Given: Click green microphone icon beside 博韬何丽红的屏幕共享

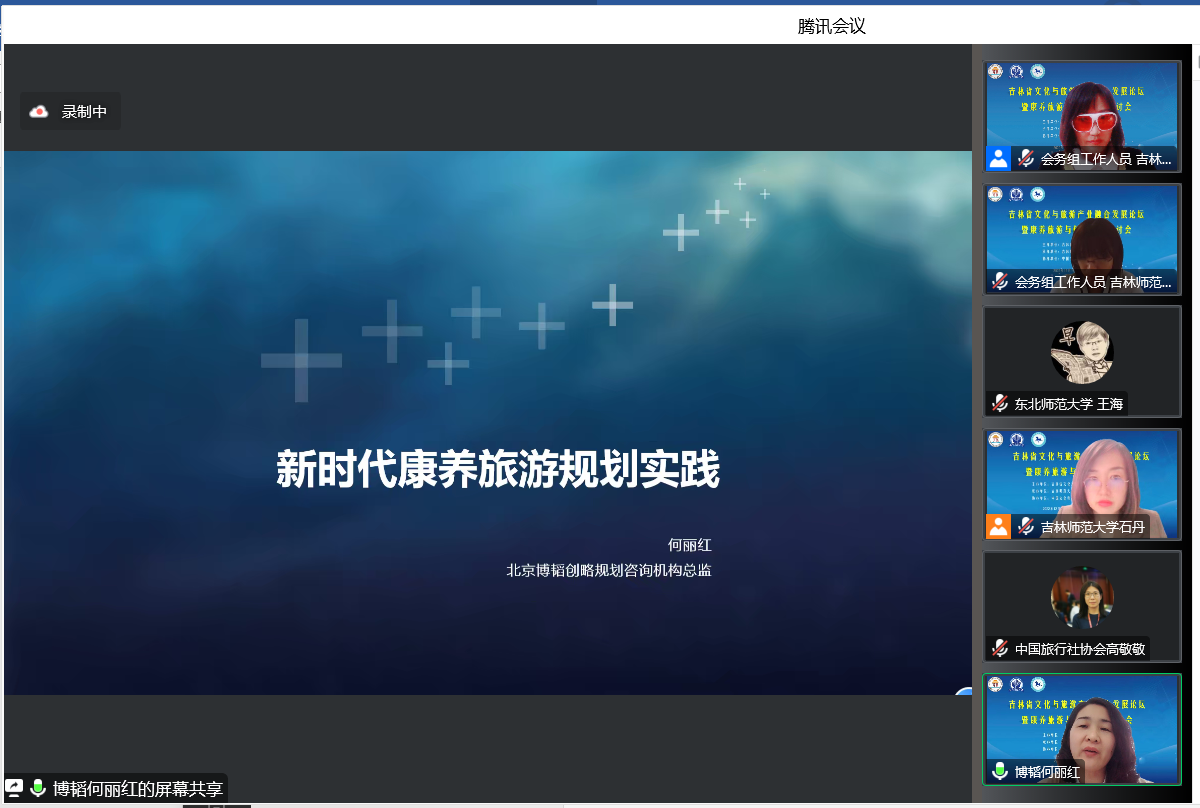Looking at the screenshot, I should [x=38, y=788].
